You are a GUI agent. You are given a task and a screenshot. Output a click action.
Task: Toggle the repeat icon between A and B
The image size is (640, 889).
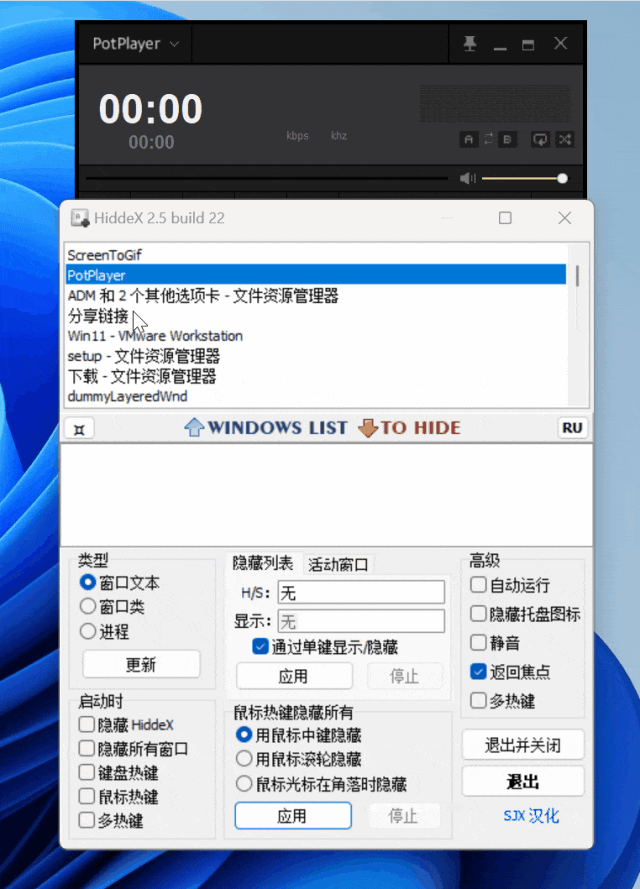(488, 139)
